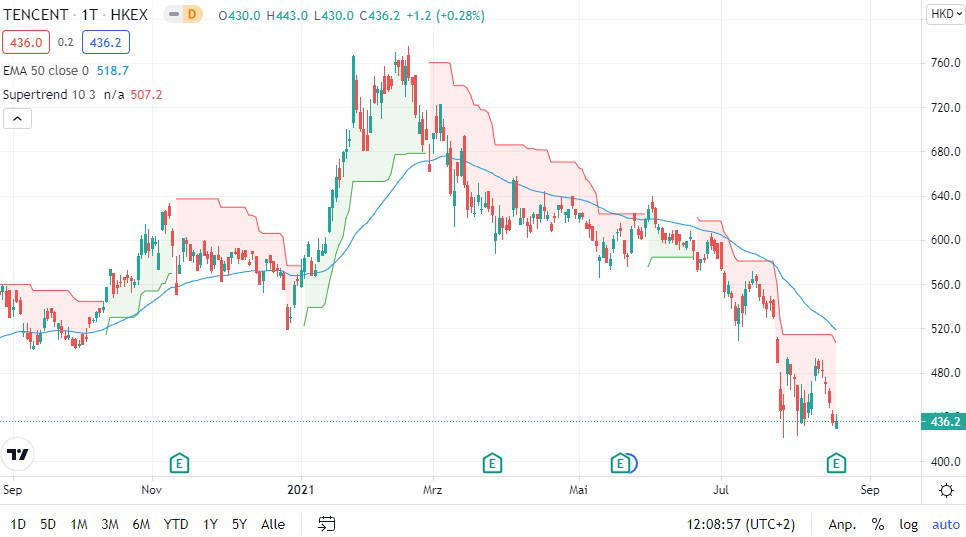Click the EMA value 518.7
Image resolution: width=966 pixels, height=537 pixels.
coord(113,71)
